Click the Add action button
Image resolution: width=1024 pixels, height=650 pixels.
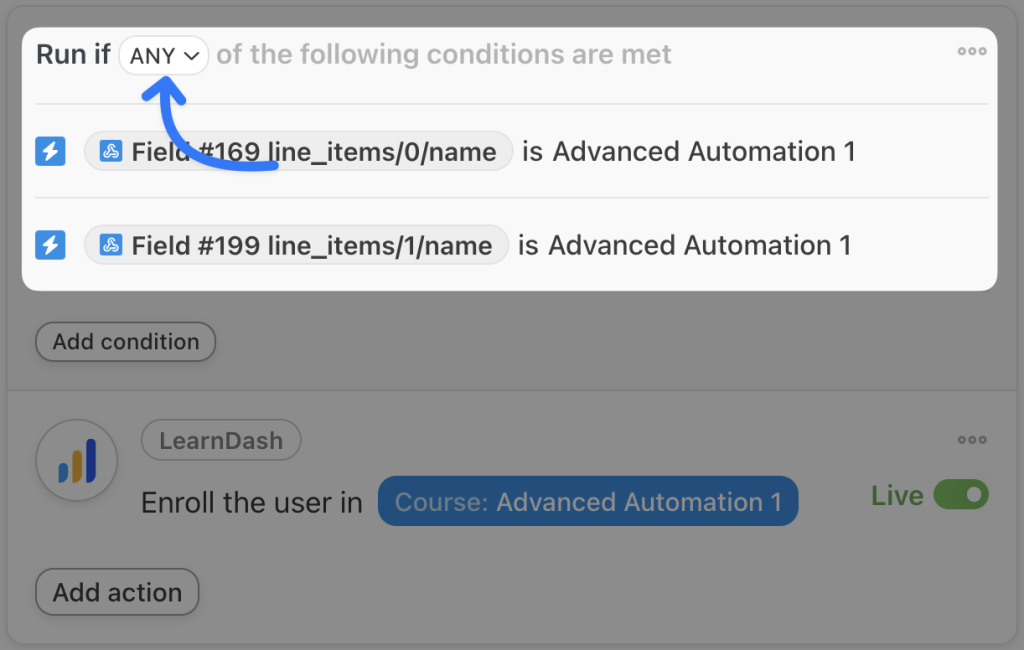(x=117, y=592)
